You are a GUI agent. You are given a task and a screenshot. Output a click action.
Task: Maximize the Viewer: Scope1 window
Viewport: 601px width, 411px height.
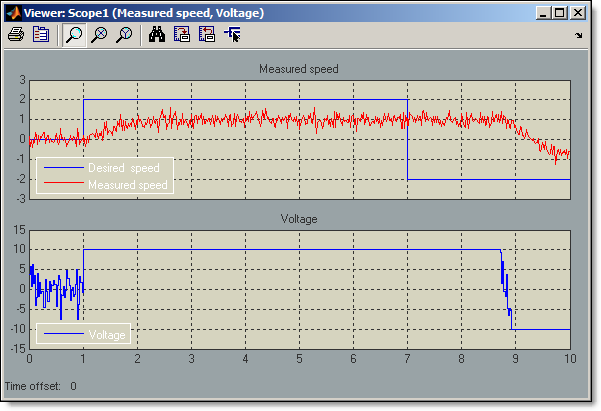pos(560,13)
